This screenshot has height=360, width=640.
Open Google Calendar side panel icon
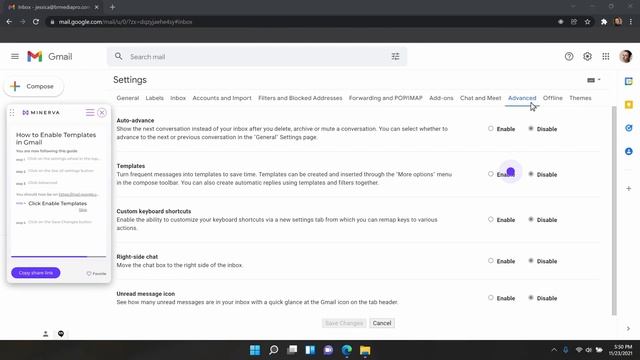pos(629,81)
